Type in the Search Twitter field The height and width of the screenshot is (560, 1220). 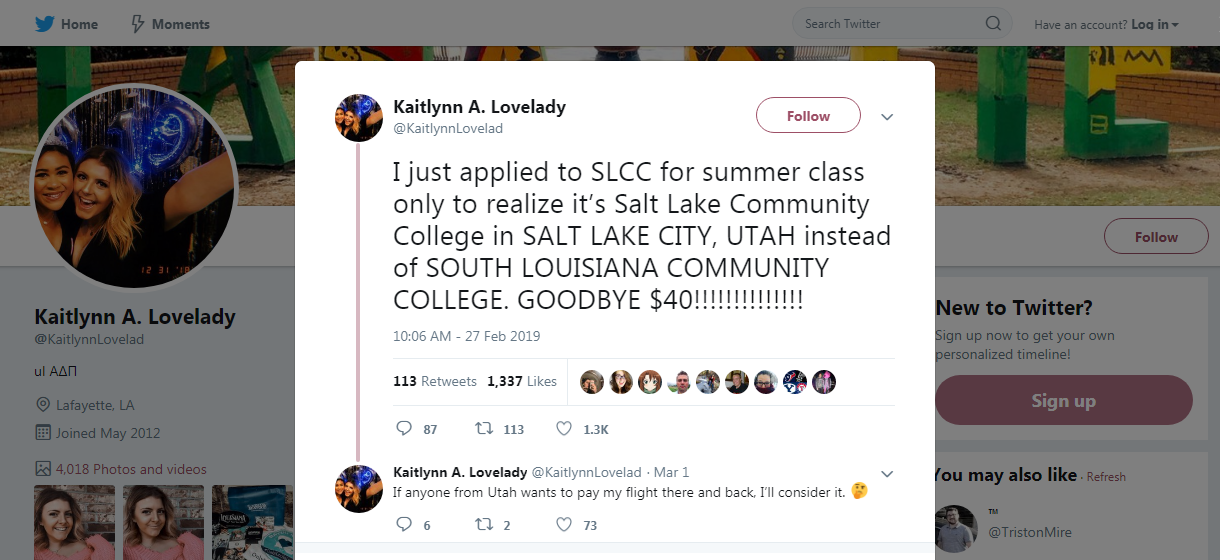pyautogui.click(x=890, y=24)
